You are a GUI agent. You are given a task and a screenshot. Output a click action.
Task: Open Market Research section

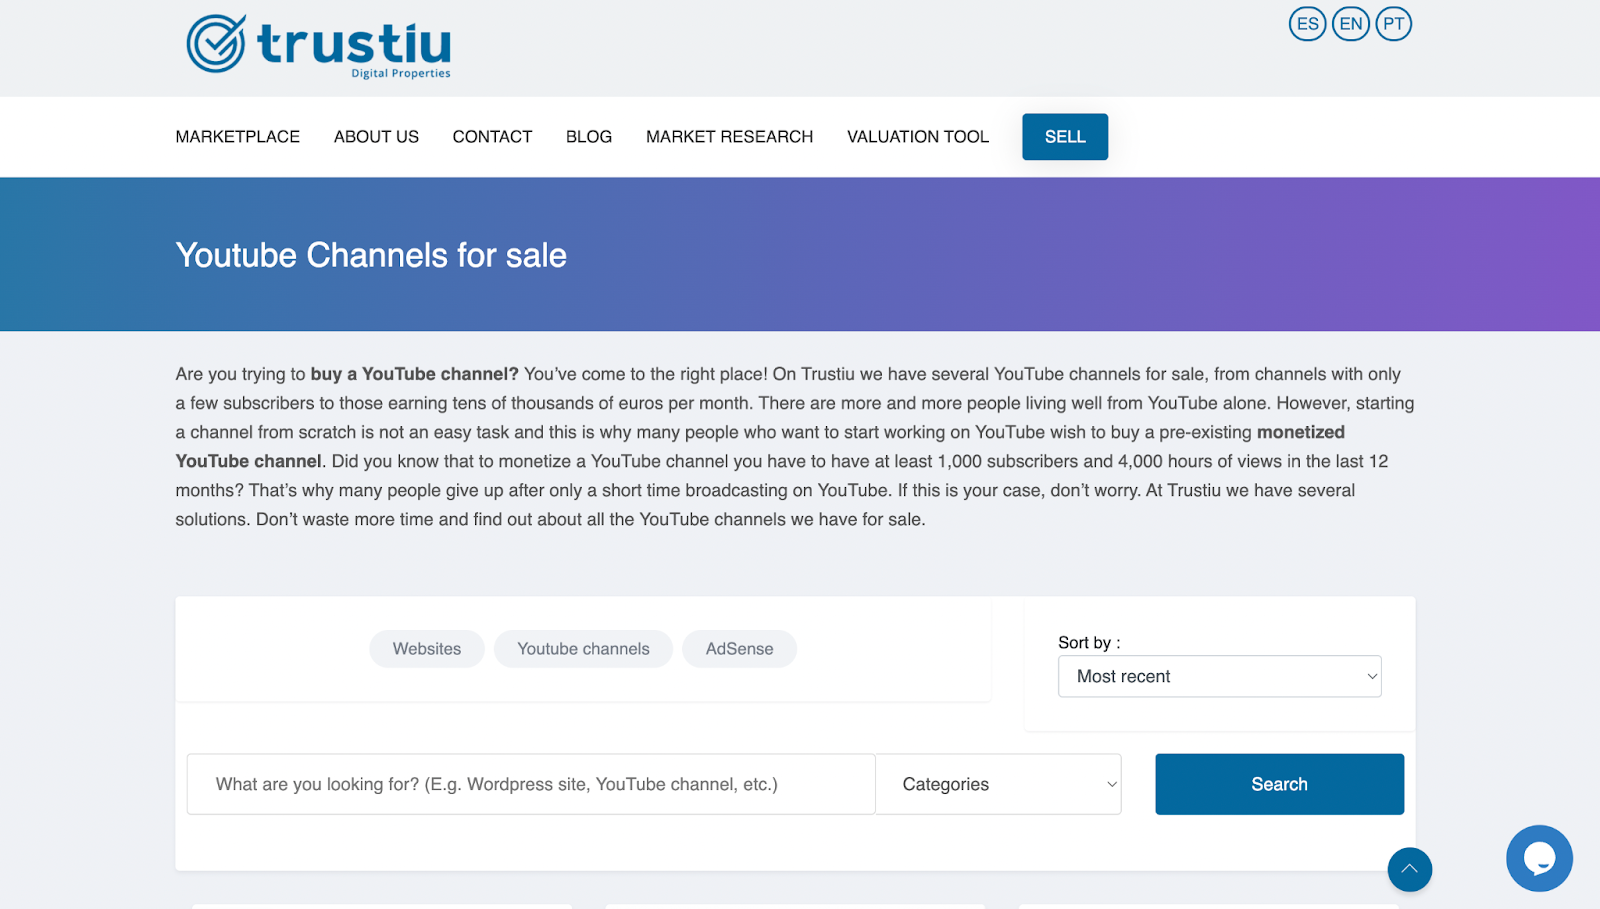click(x=730, y=137)
